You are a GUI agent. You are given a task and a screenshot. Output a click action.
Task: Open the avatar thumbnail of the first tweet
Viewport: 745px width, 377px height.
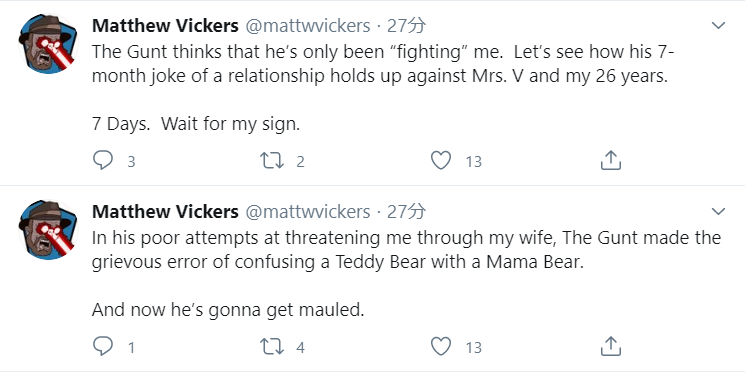[48, 44]
